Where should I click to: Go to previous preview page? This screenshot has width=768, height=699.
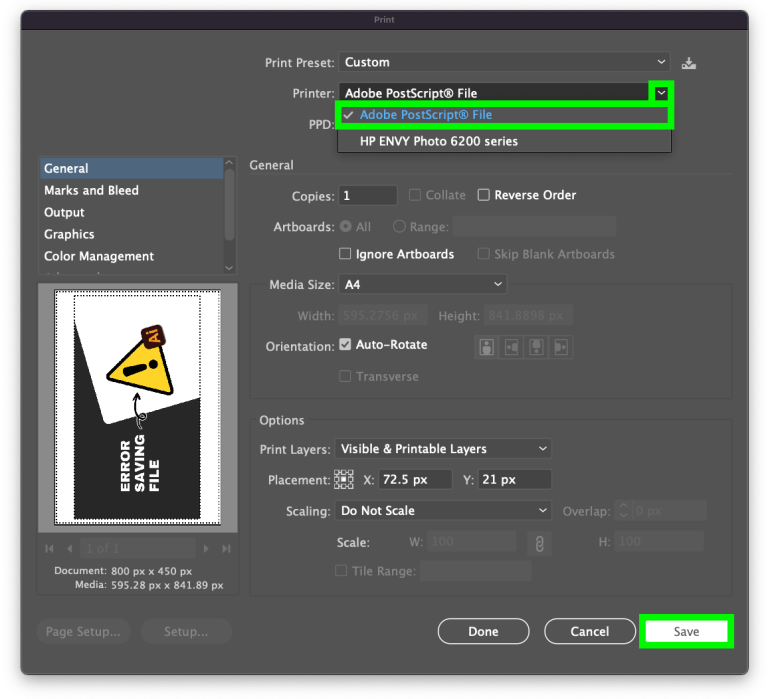coord(70,549)
